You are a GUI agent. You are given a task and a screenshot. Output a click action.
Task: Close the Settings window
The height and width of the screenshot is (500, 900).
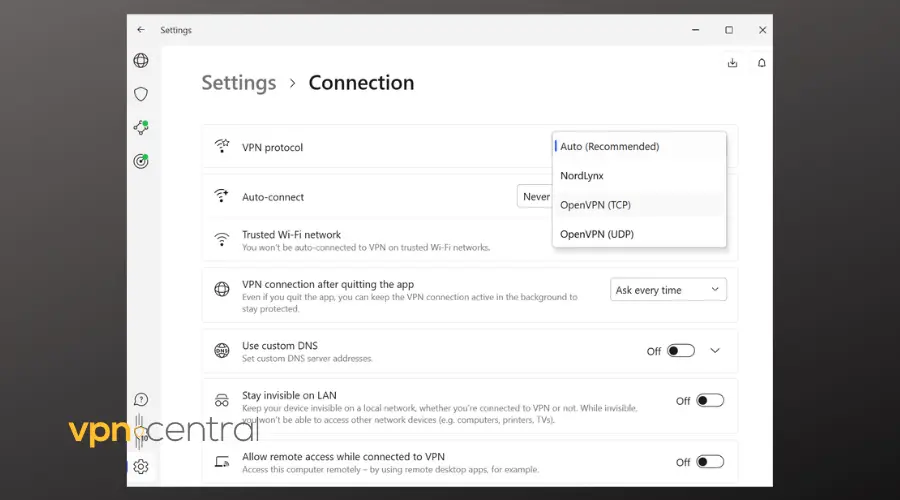click(762, 30)
